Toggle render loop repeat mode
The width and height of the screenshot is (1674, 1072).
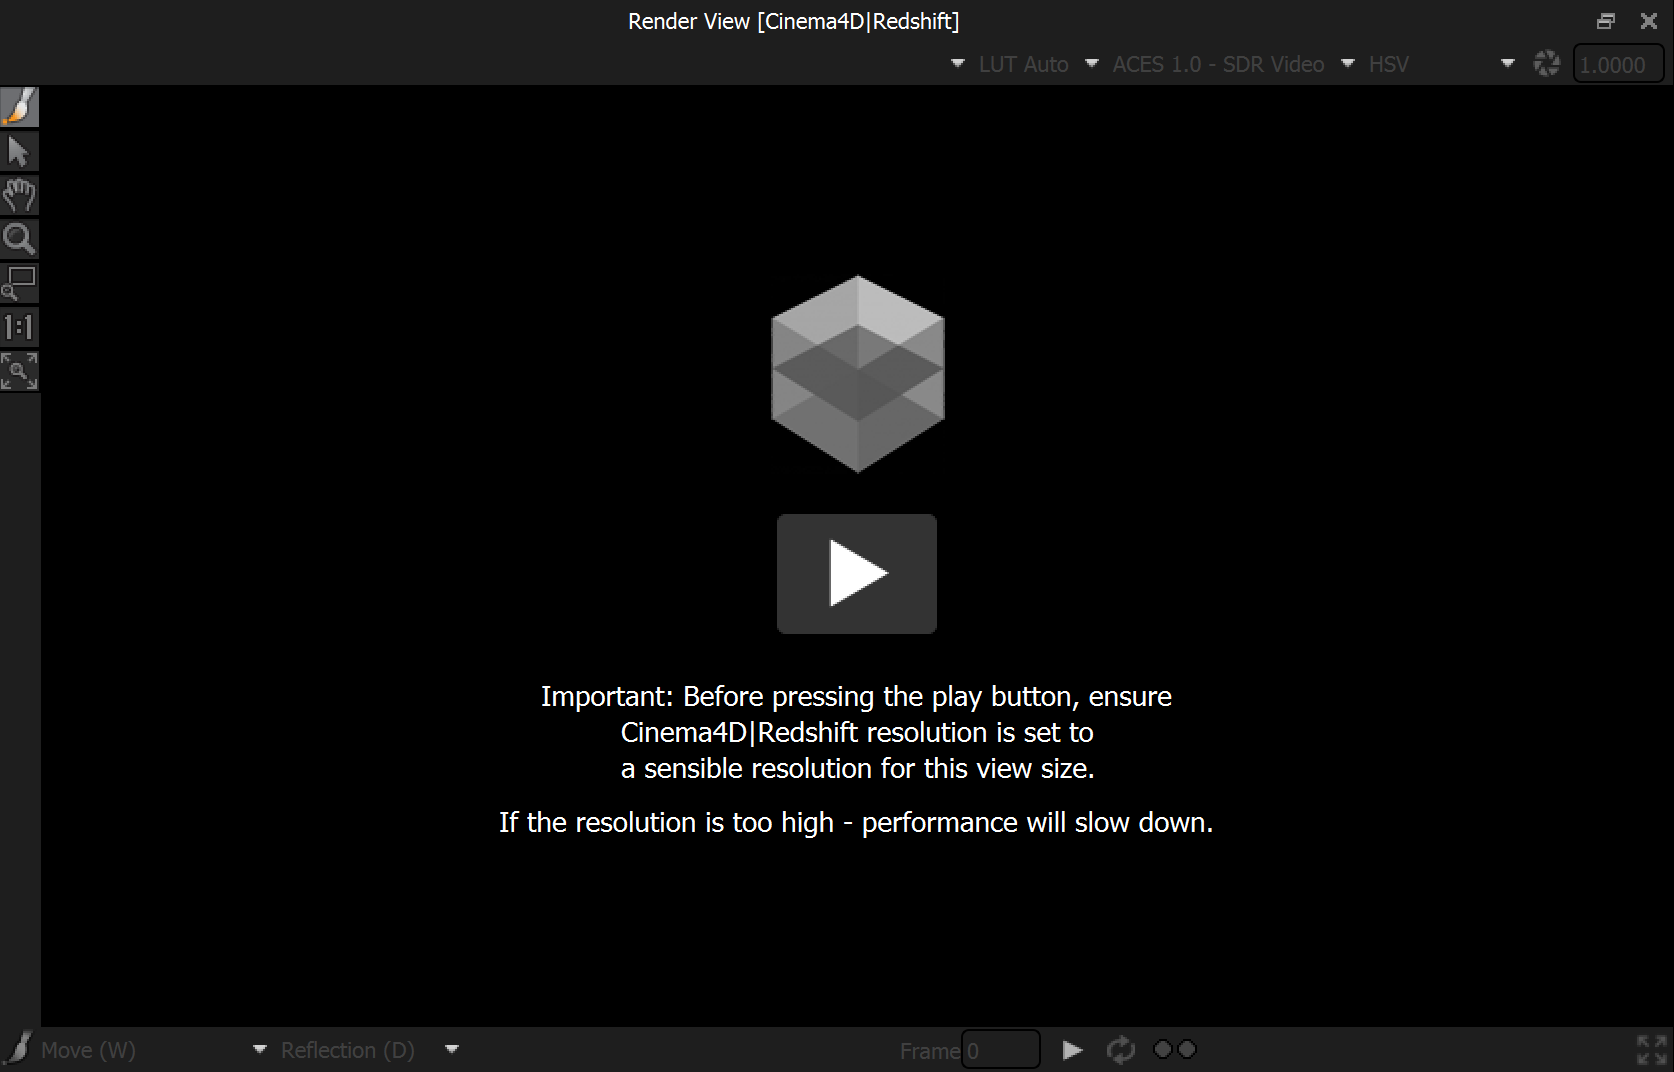coord(1120,1049)
